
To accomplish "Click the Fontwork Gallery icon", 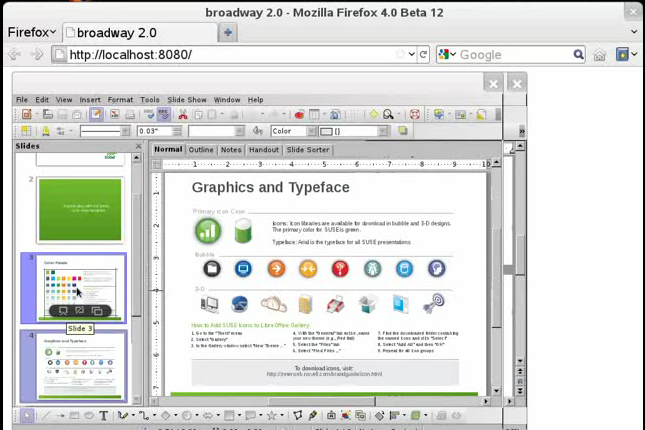I will (x=332, y=416).
